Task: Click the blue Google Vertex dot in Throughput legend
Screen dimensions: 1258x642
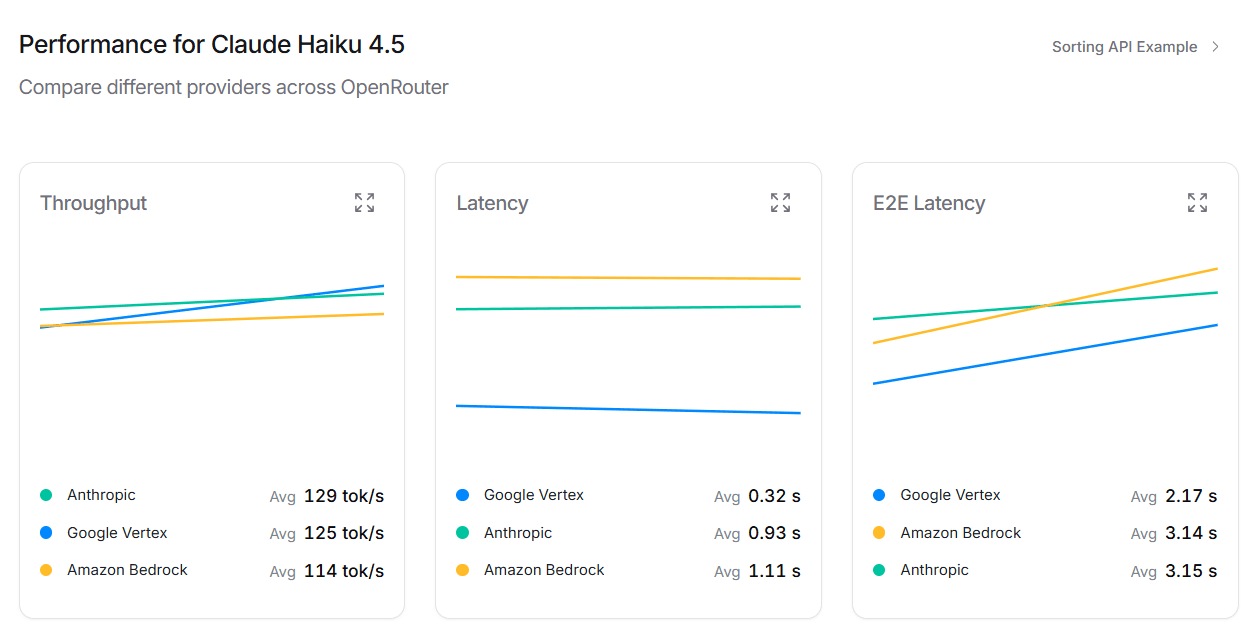Action: pos(48,533)
